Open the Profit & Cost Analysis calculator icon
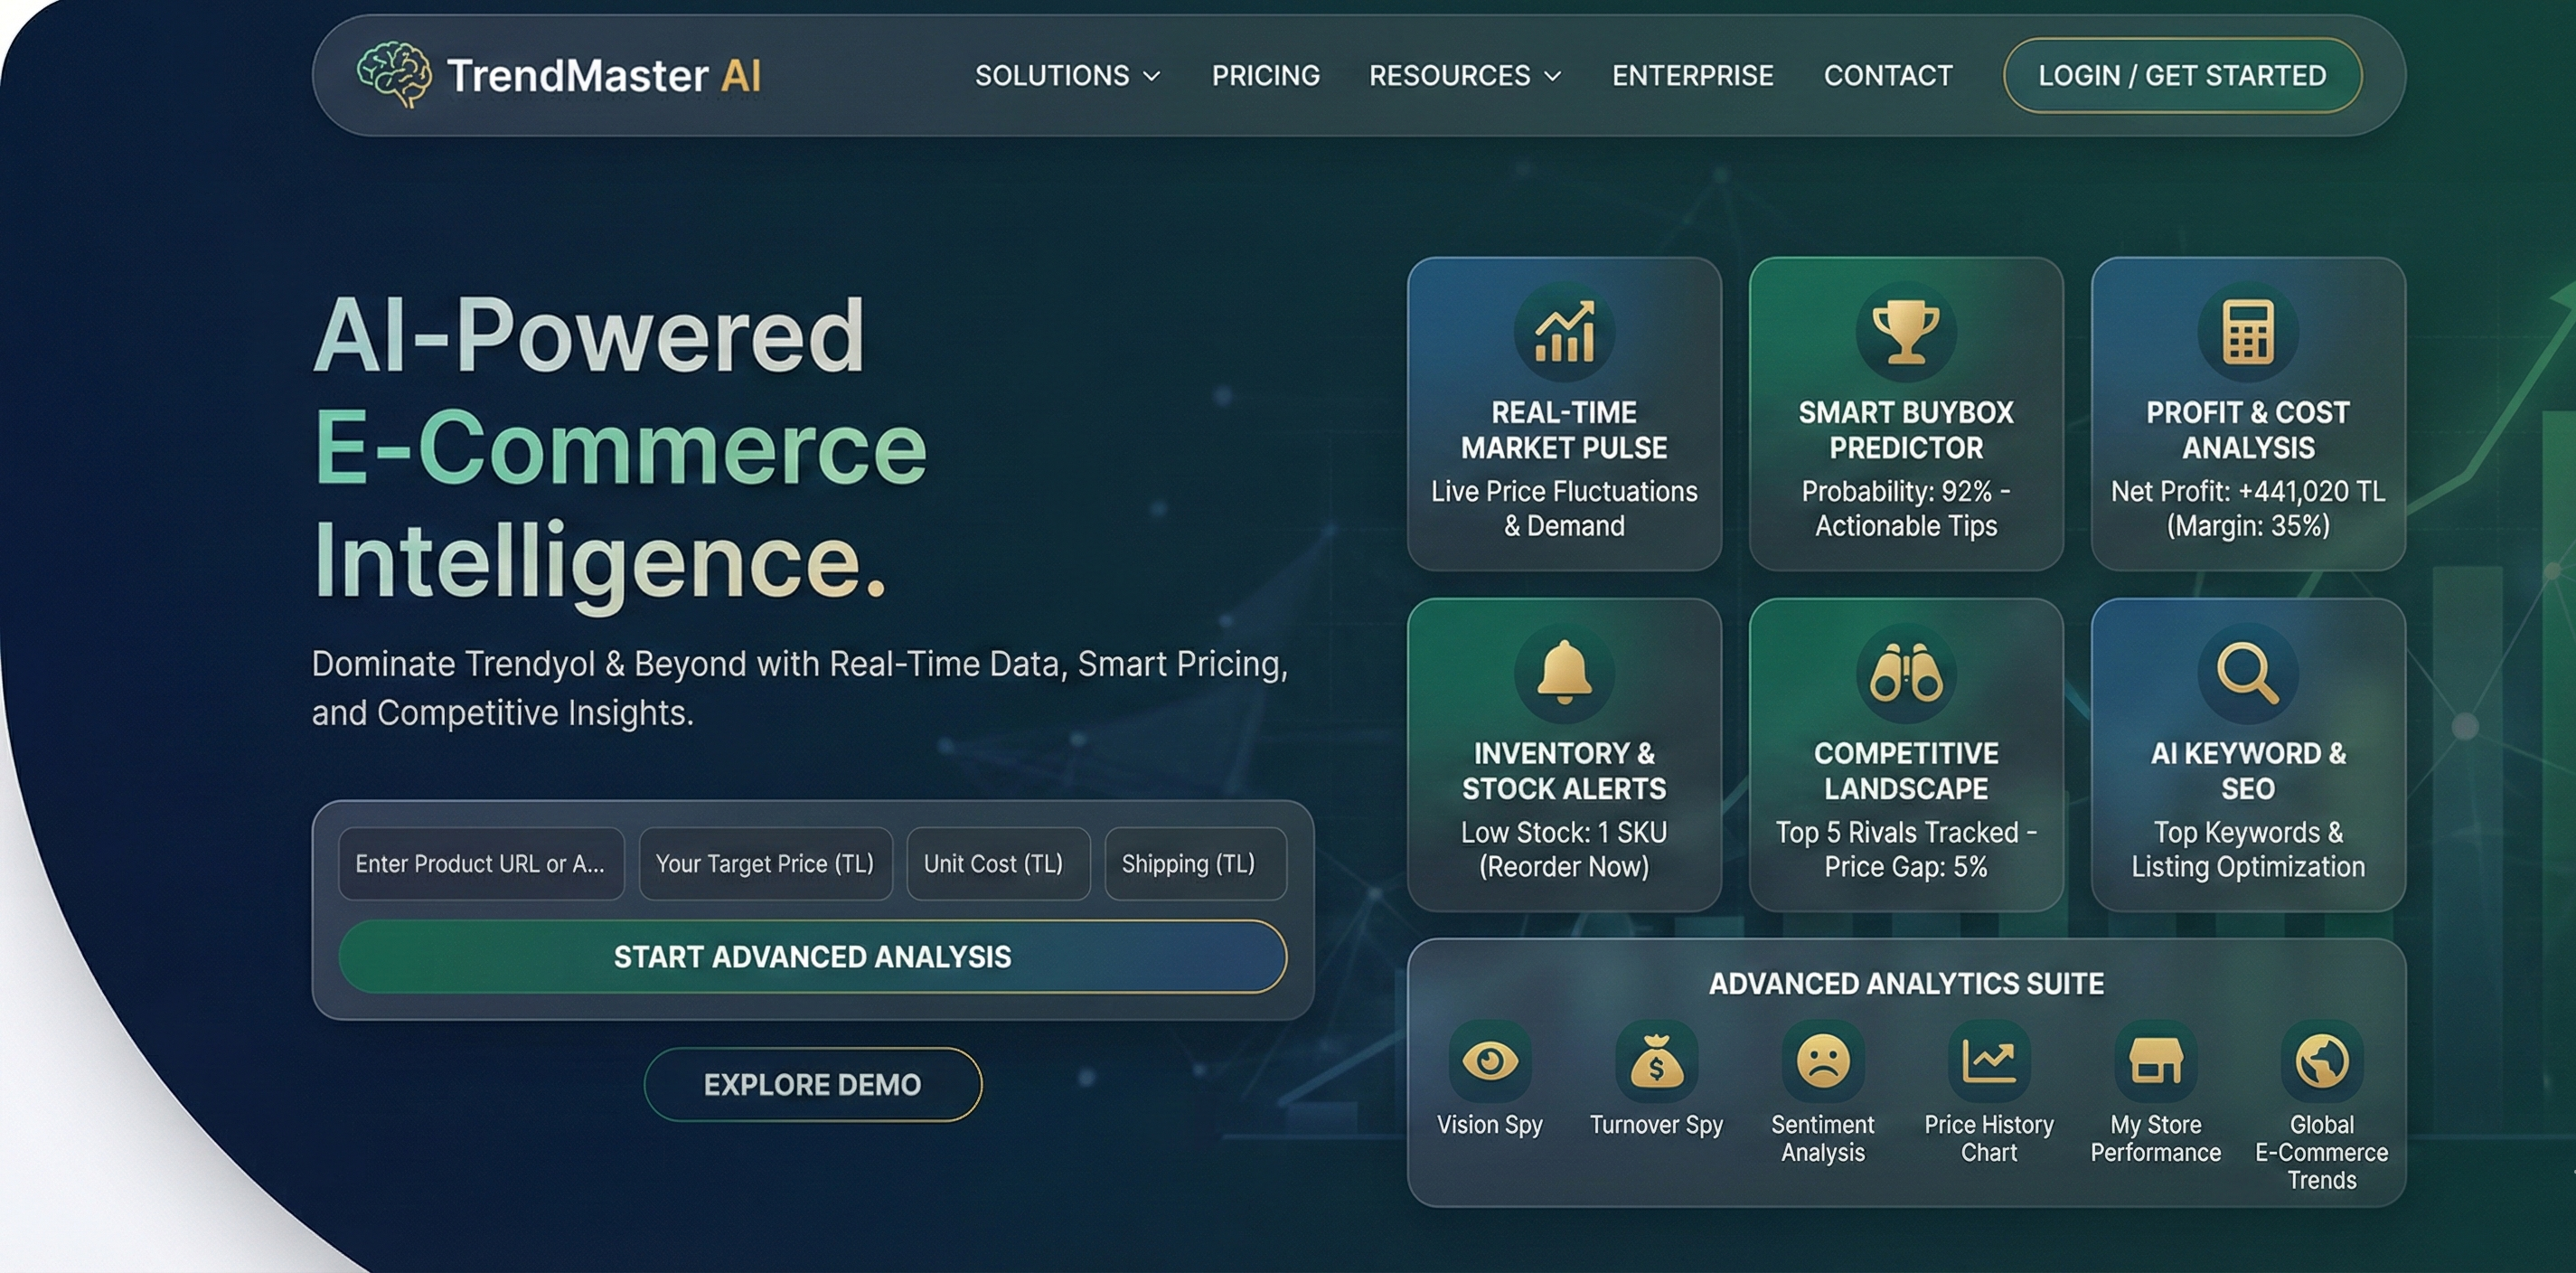Viewport: 2576px width, 1273px height. point(2248,331)
